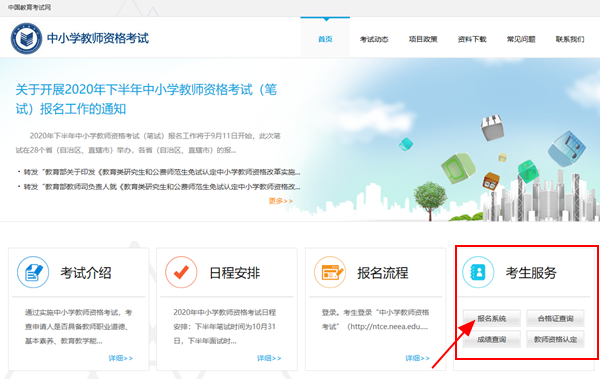Click the 考试介绍 card title
This screenshot has height=379, width=600.
(86, 273)
